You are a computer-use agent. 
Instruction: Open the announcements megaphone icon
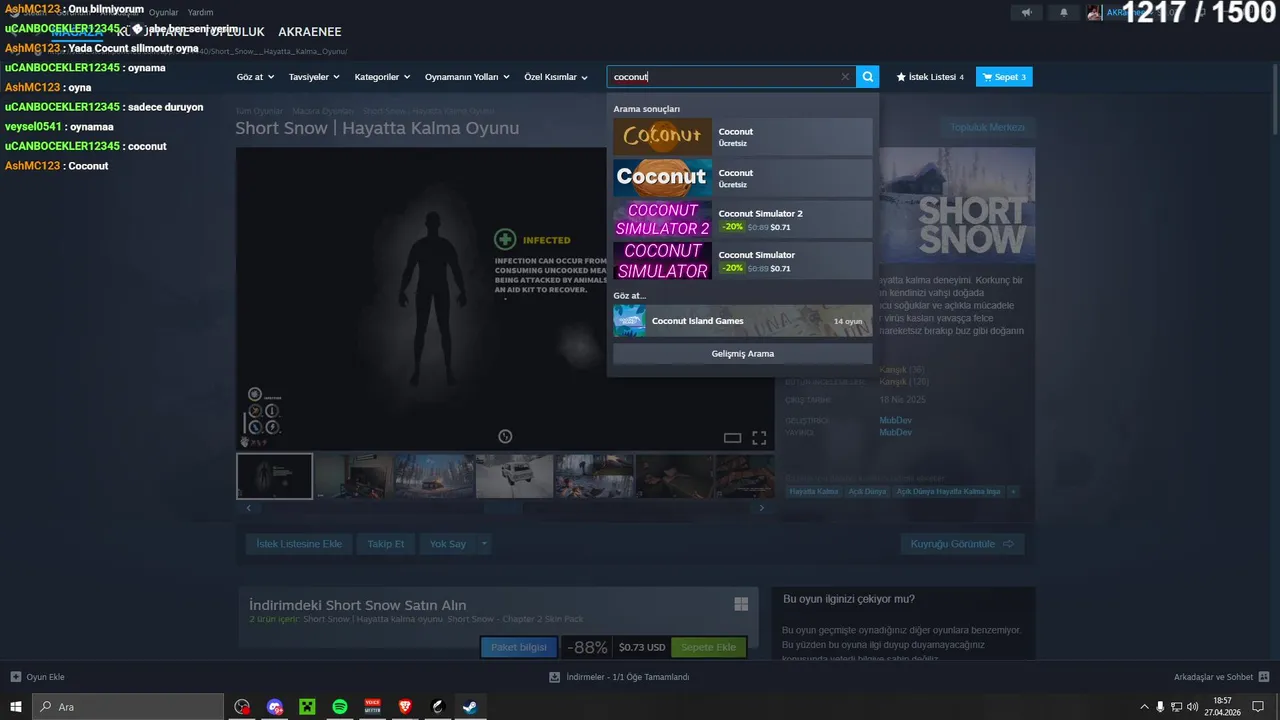point(1026,12)
